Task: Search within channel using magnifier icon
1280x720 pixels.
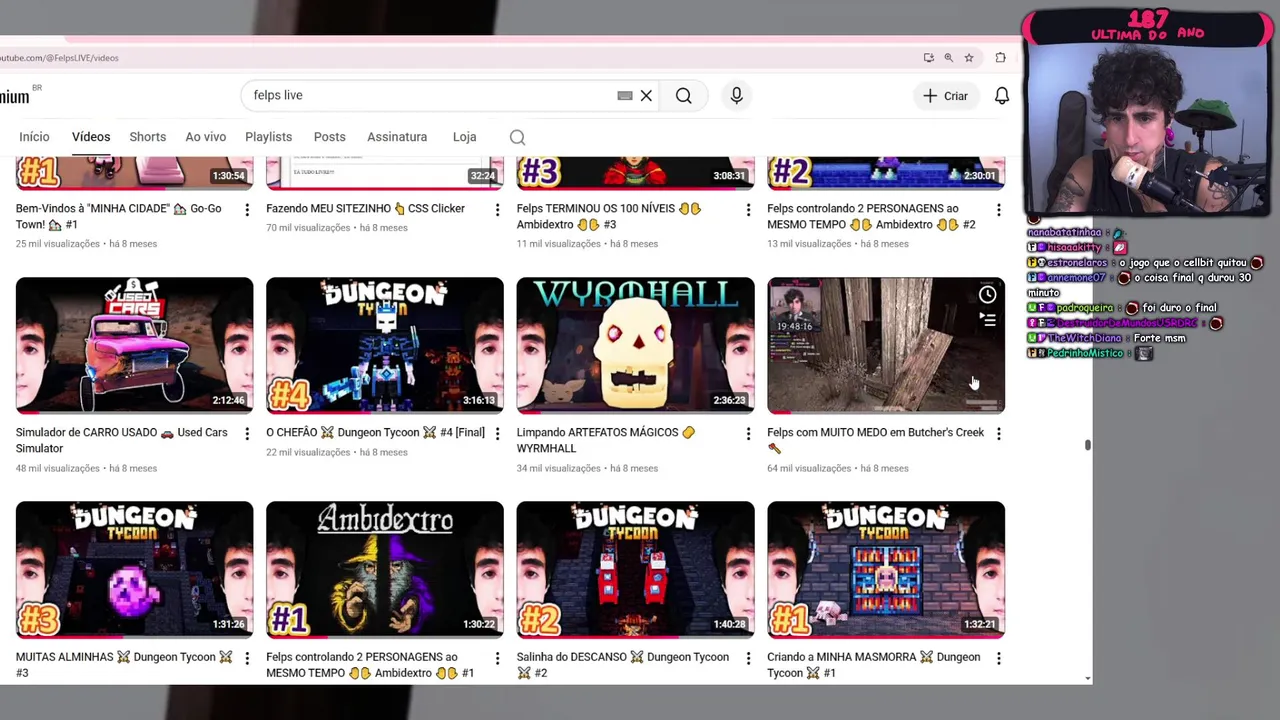Action: pos(517,137)
